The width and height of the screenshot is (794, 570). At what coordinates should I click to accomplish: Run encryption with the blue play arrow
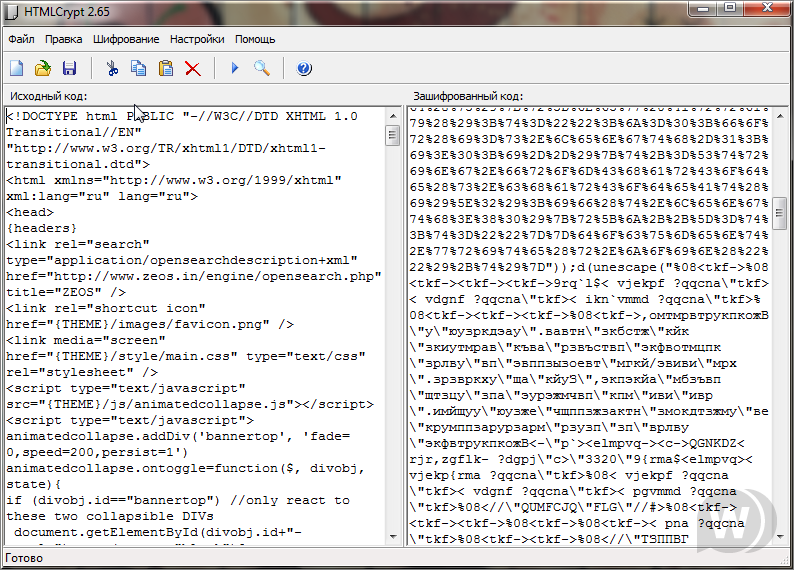pos(234,68)
